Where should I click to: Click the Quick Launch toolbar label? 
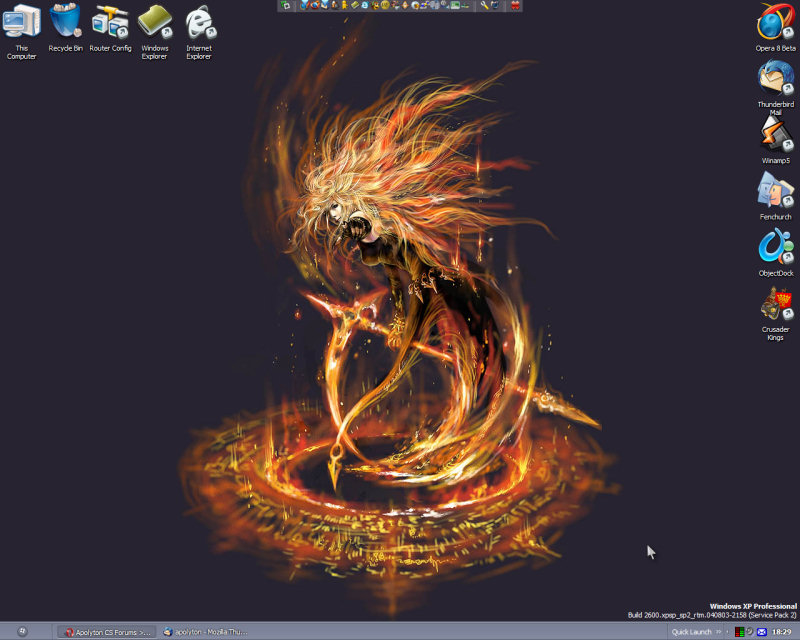coord(691,632)
